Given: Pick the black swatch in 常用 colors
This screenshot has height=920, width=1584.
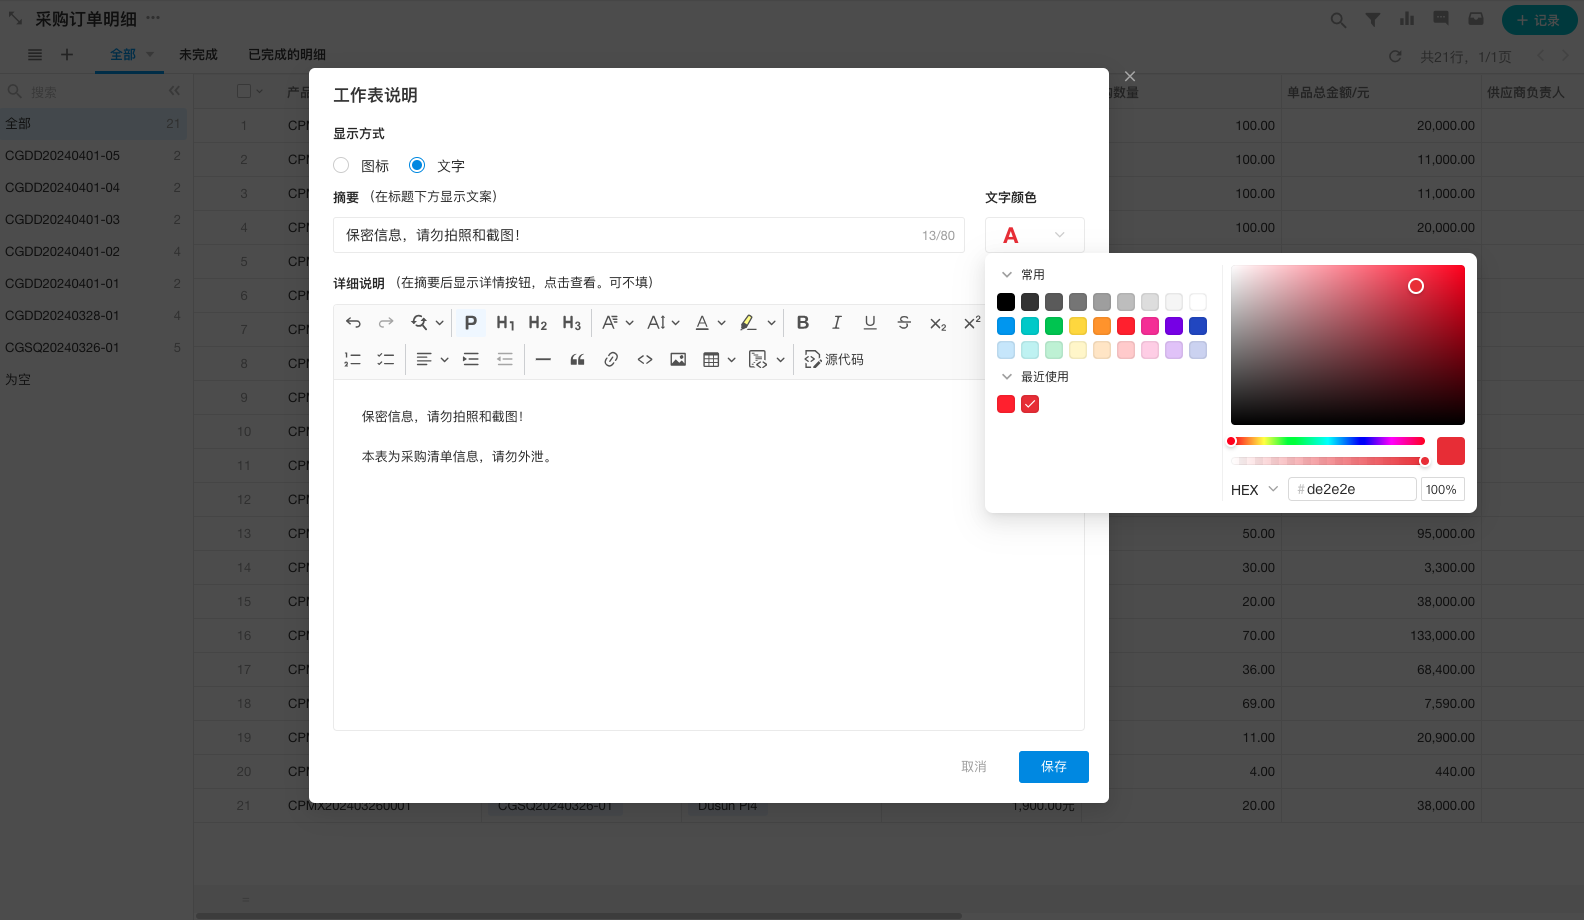Looking at the screenshot, I should (x=1006, y=302).
